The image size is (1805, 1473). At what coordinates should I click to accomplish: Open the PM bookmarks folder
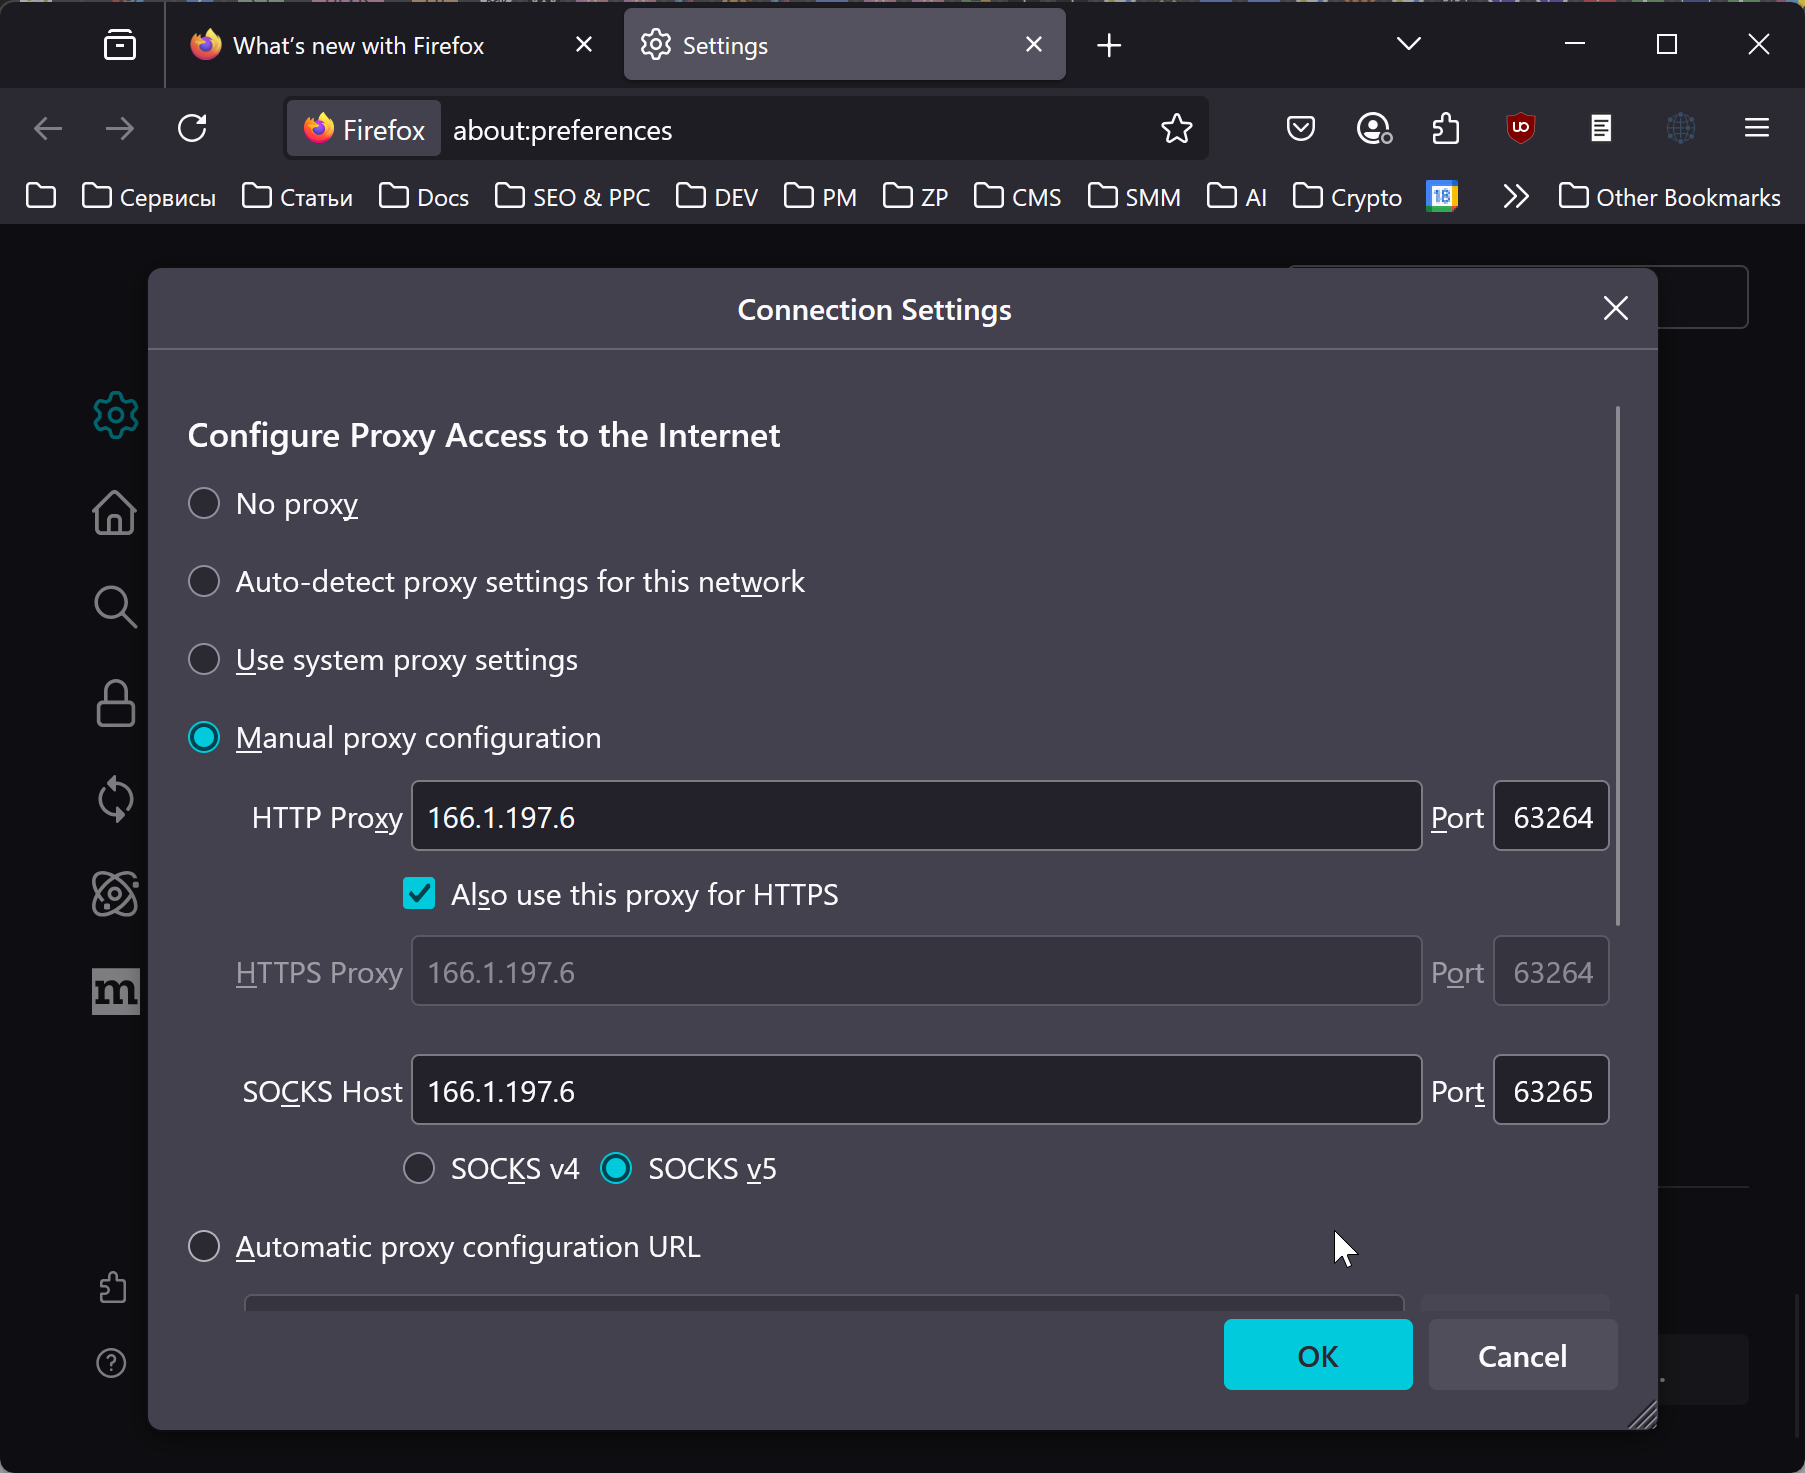click(820, 196)
